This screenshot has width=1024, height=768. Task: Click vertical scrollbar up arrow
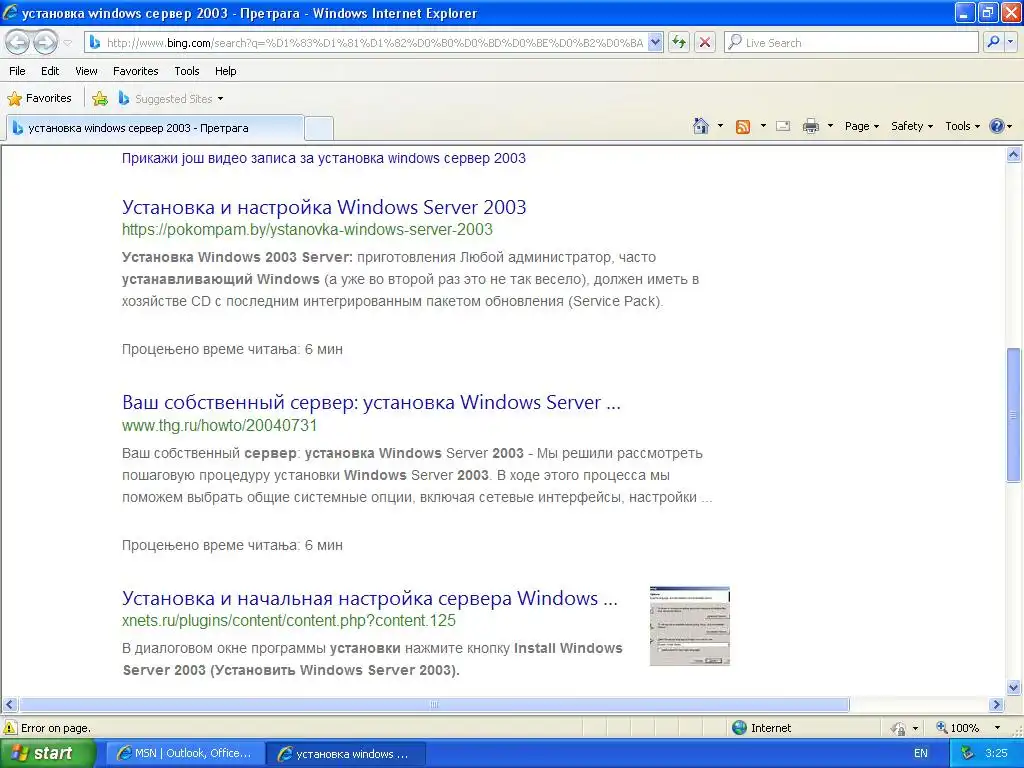1014,155
